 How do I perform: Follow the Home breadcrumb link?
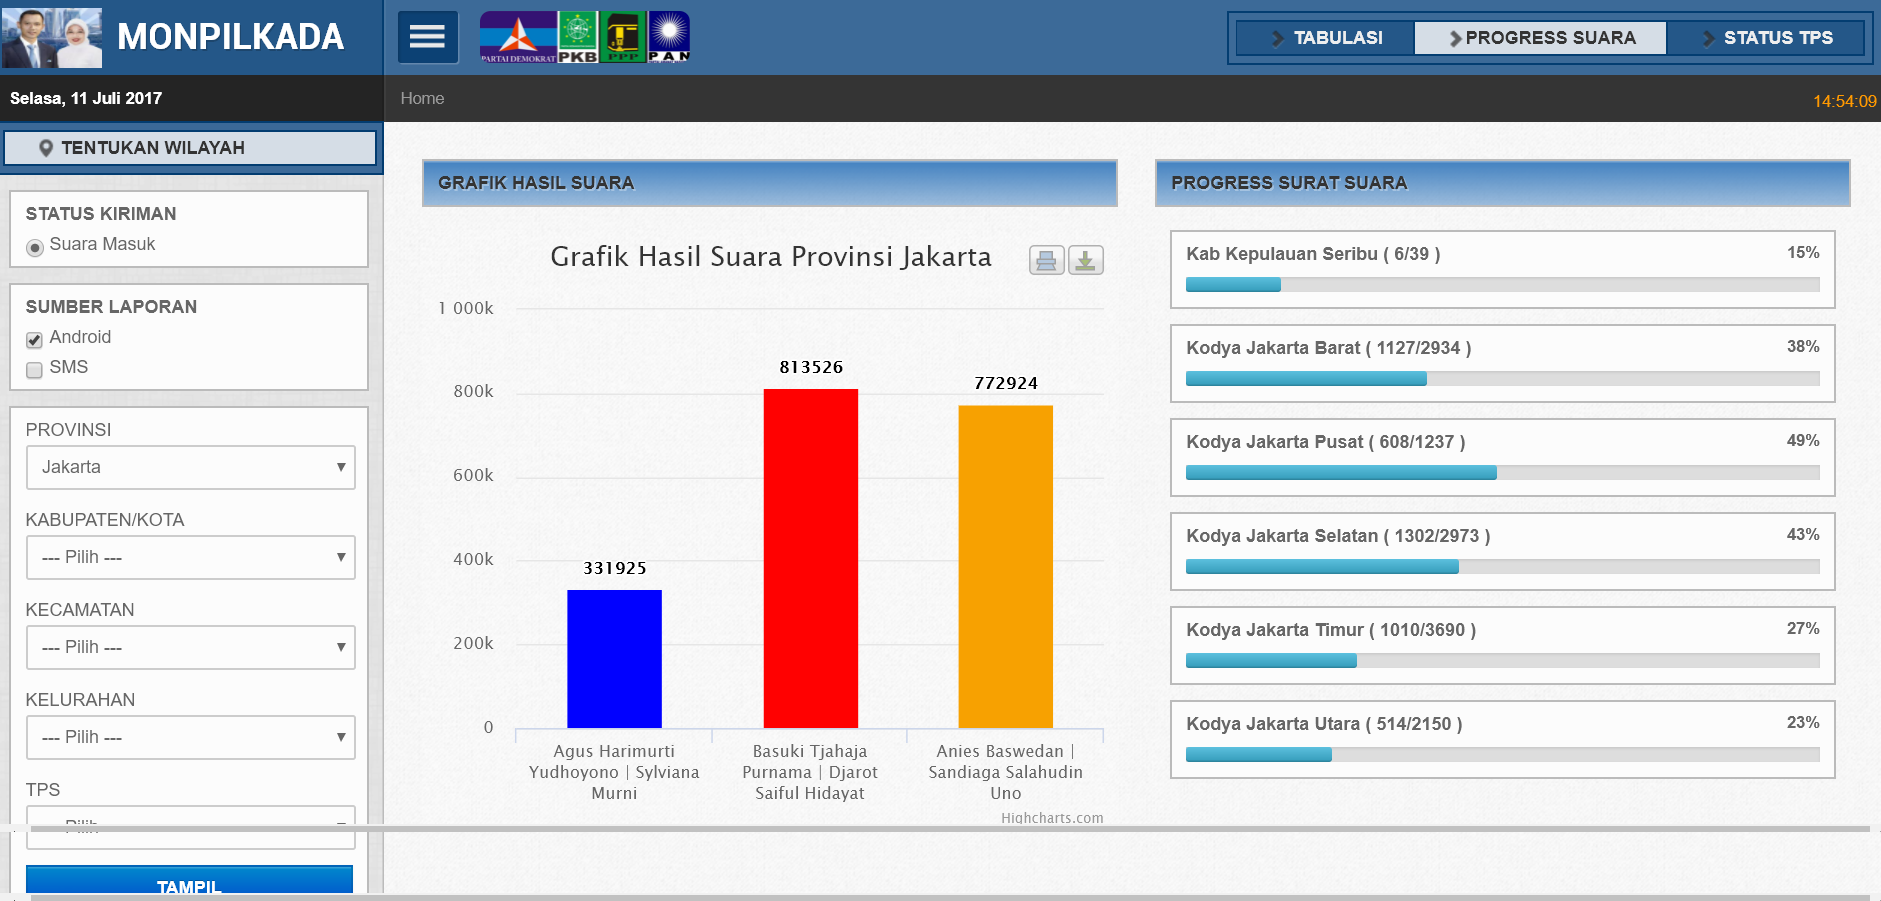point(422,98)
